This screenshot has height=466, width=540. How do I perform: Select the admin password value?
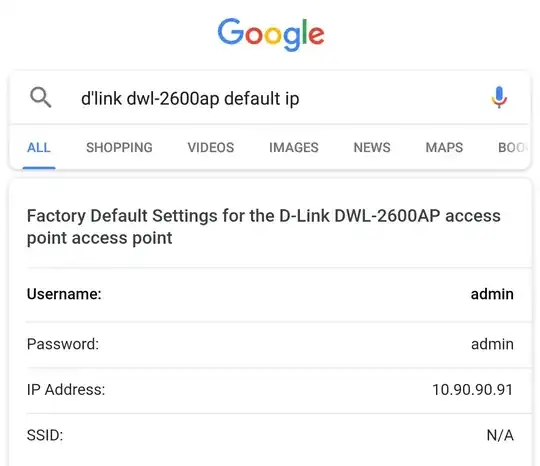[492, 344]
